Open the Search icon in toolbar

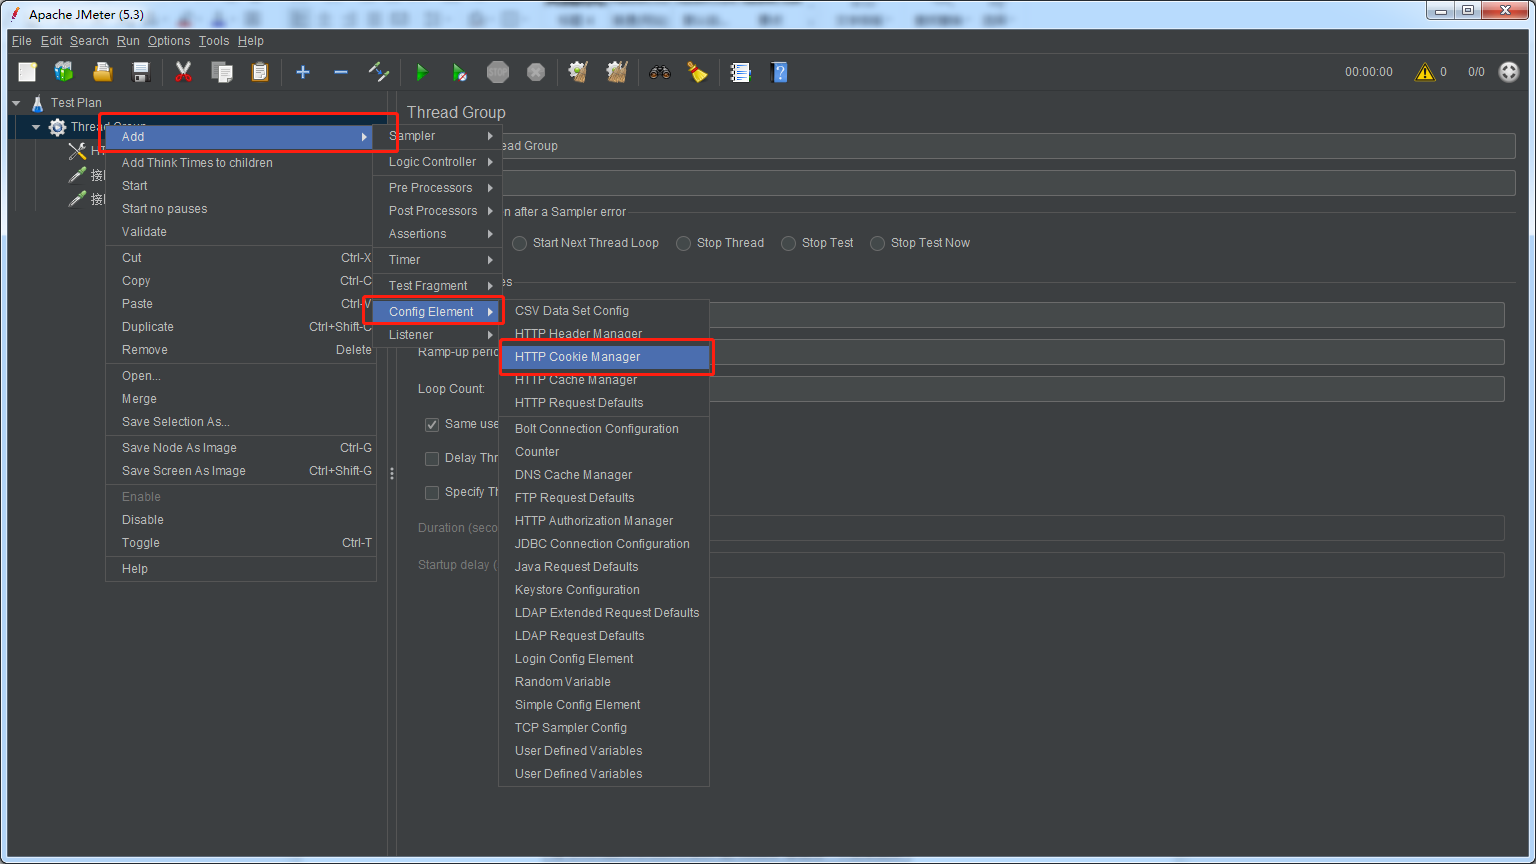coord(659,71)
